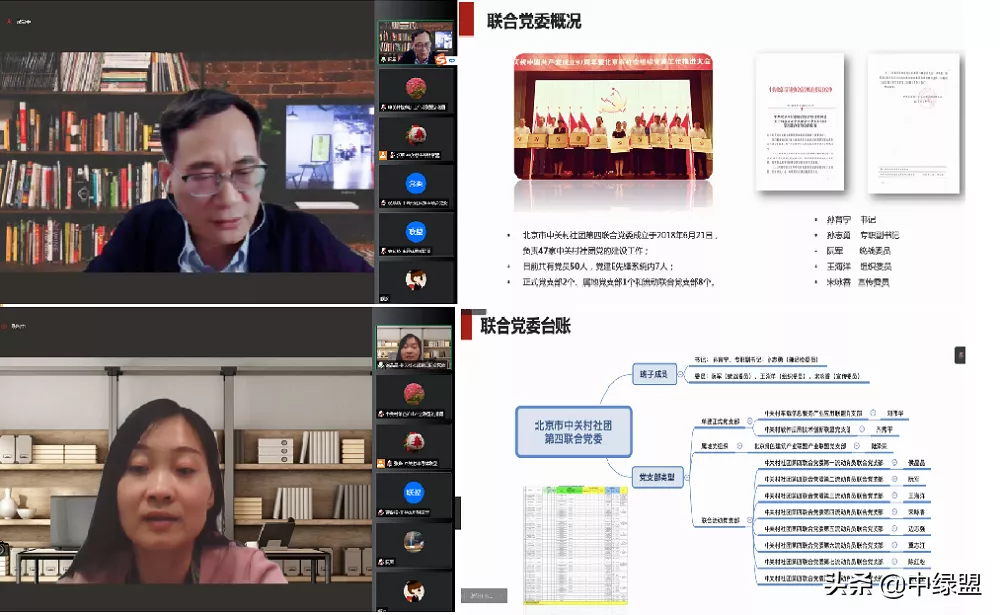1000x615 pixels.
Task: Click the Sogou input icon on top thumbnail
Action: pos(441,59)
